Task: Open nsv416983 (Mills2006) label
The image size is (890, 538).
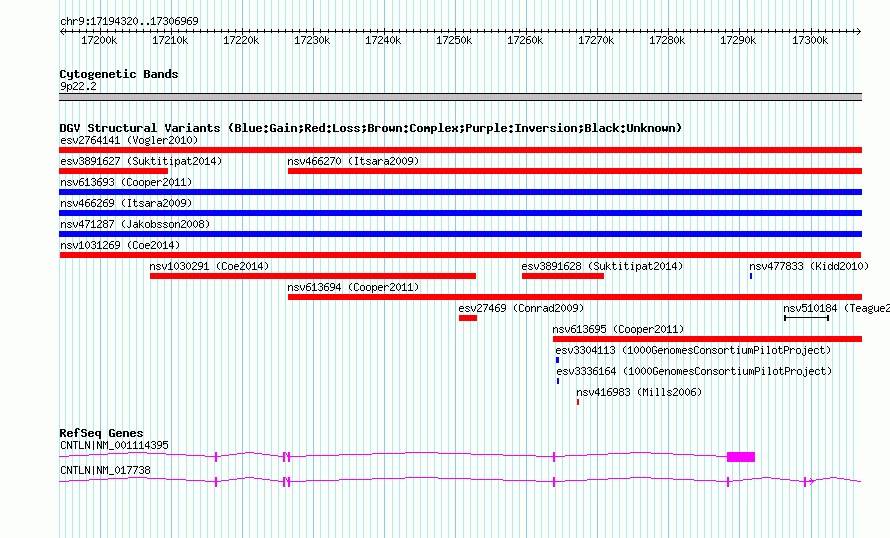Action: 639,392
